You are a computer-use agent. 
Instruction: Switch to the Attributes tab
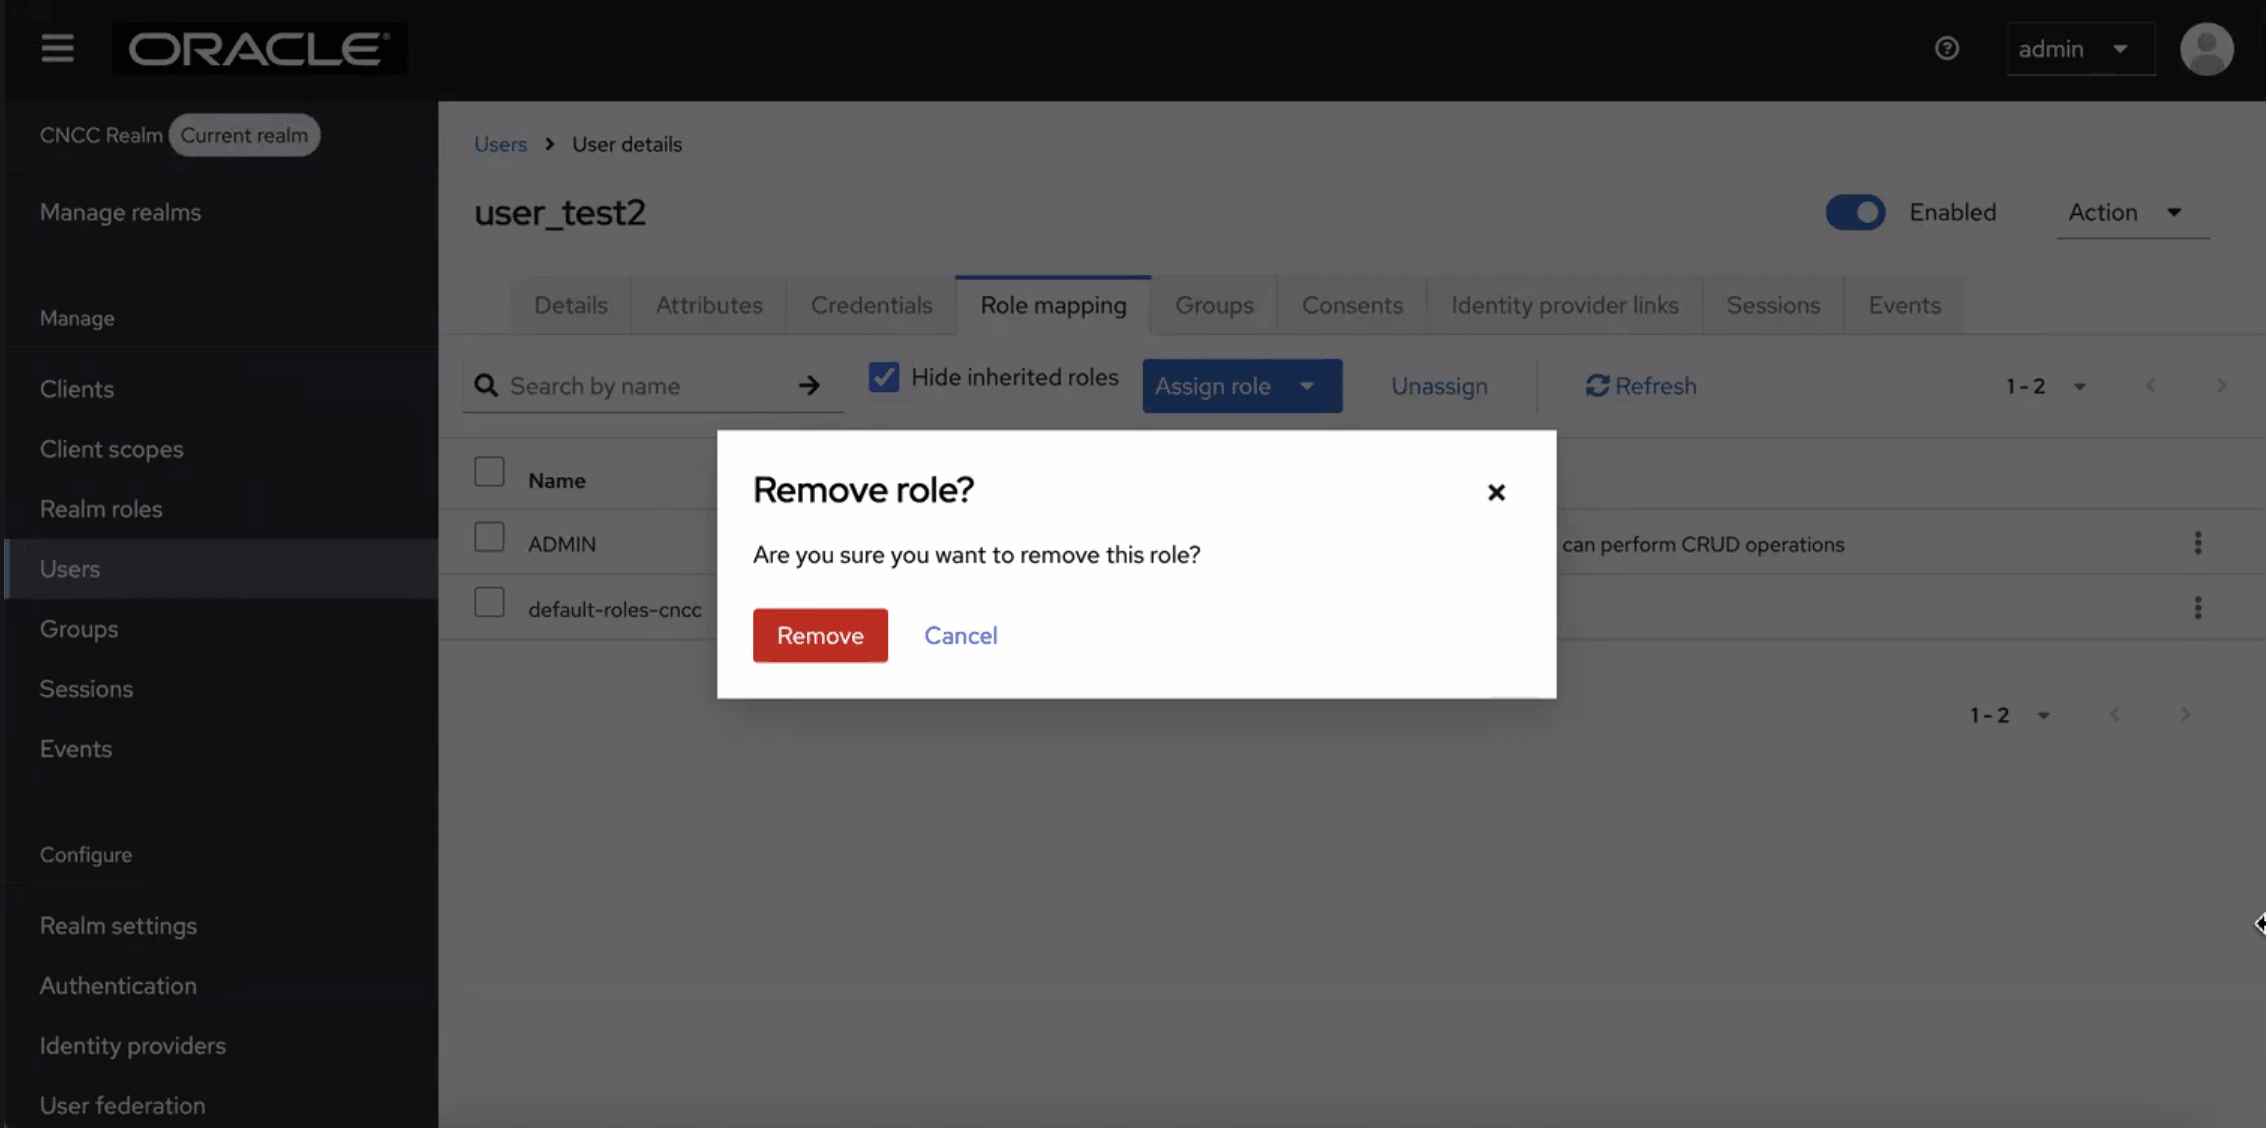[x=709, y=305]
